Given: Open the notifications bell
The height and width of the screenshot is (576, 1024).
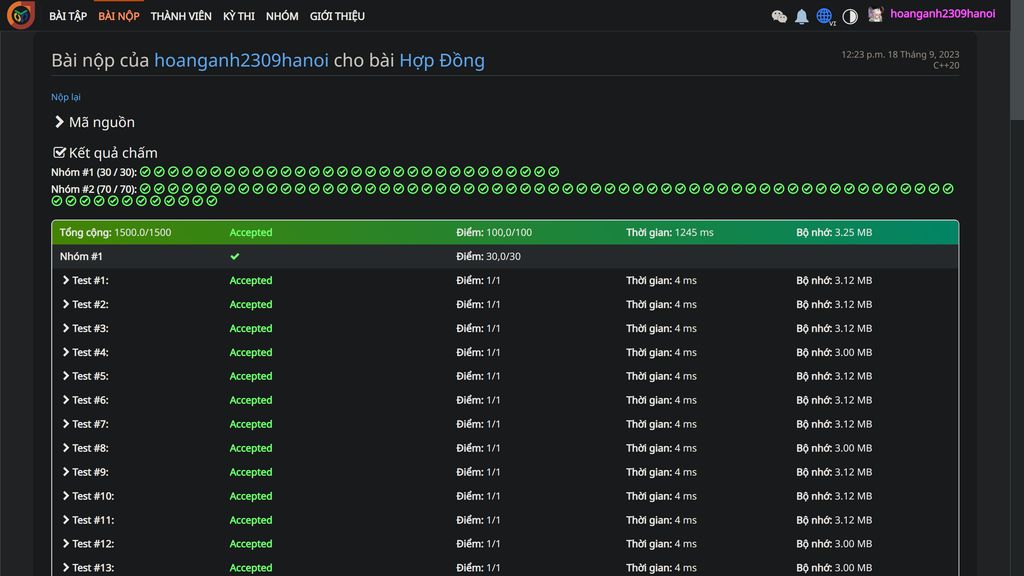Looking at the screenshot, I should coord(801,16).
